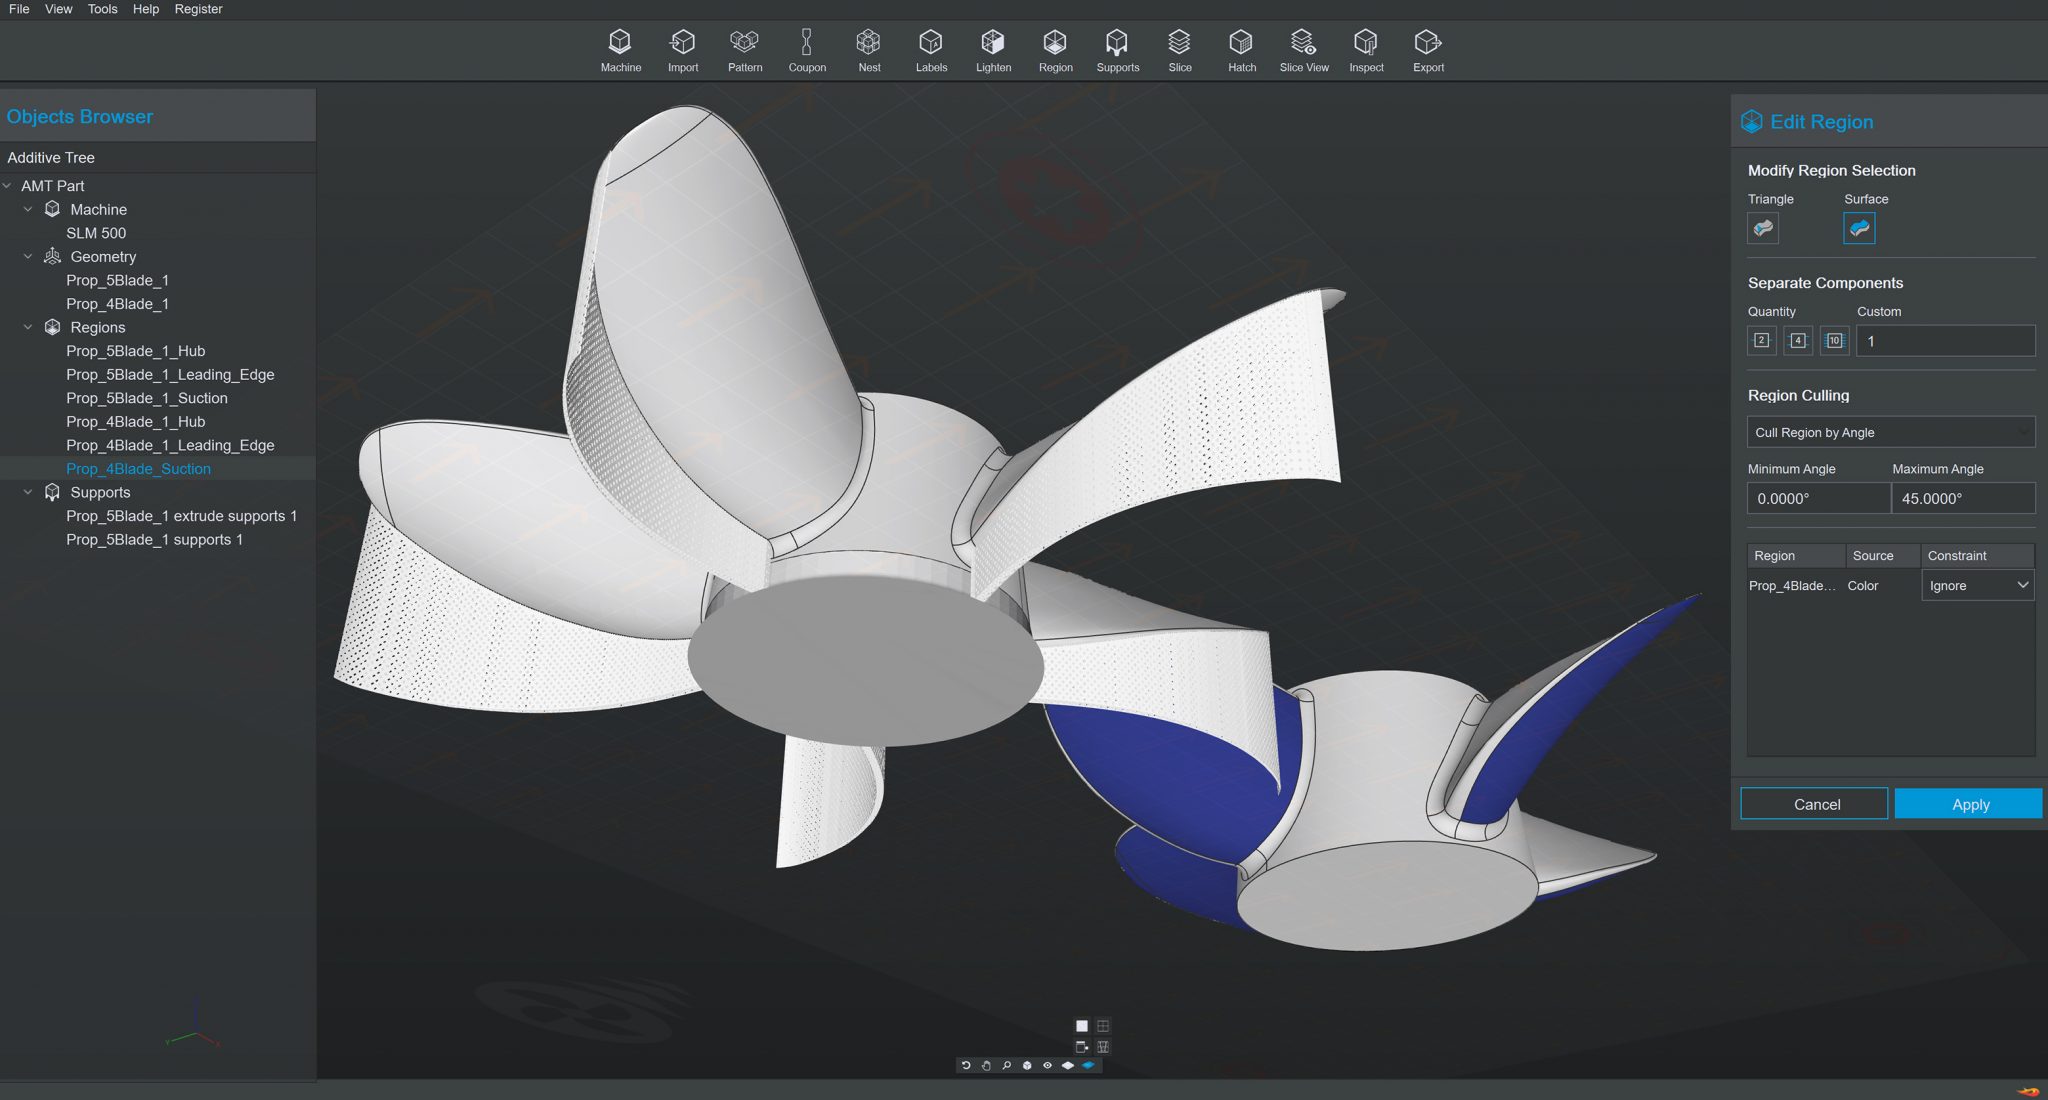The height and width of the screenshot is (1100, 2048).
Task: Open the Nest tool
Action: point(869,49)
